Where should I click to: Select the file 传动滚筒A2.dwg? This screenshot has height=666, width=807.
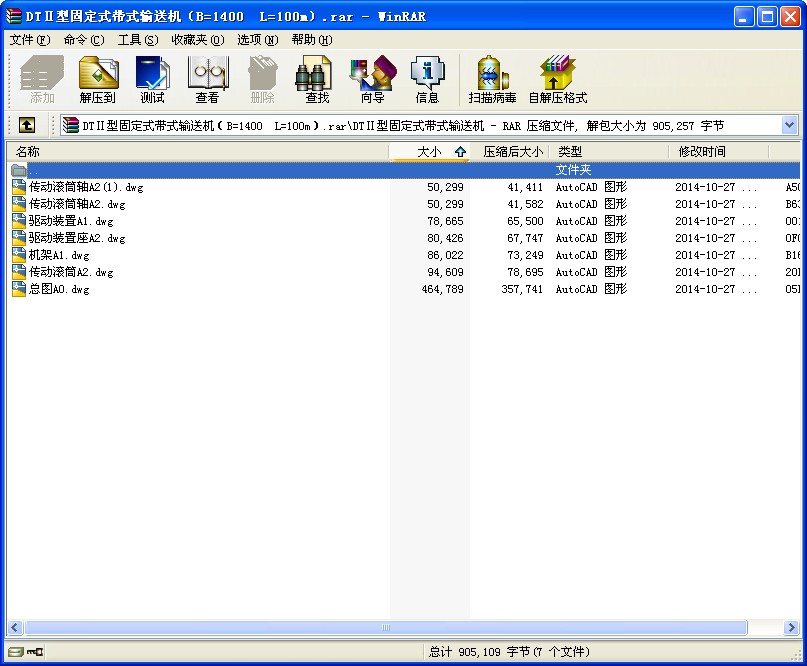tap(71, 272)
